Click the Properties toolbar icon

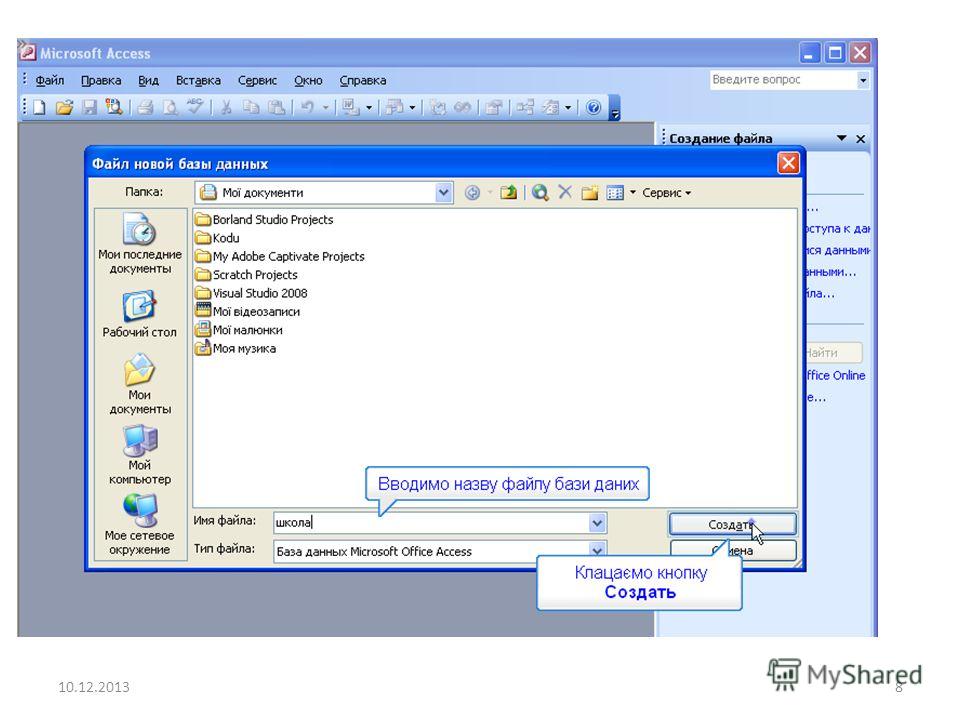tap(493, 108)
